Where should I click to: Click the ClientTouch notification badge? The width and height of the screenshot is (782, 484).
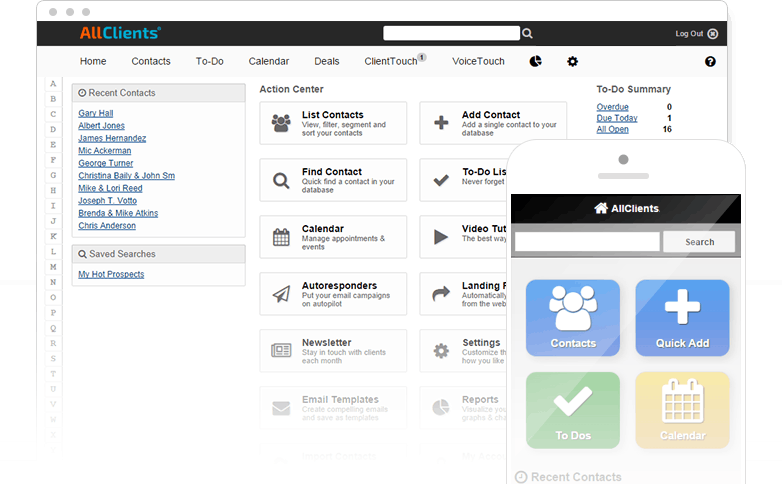[x=422, y=57]
